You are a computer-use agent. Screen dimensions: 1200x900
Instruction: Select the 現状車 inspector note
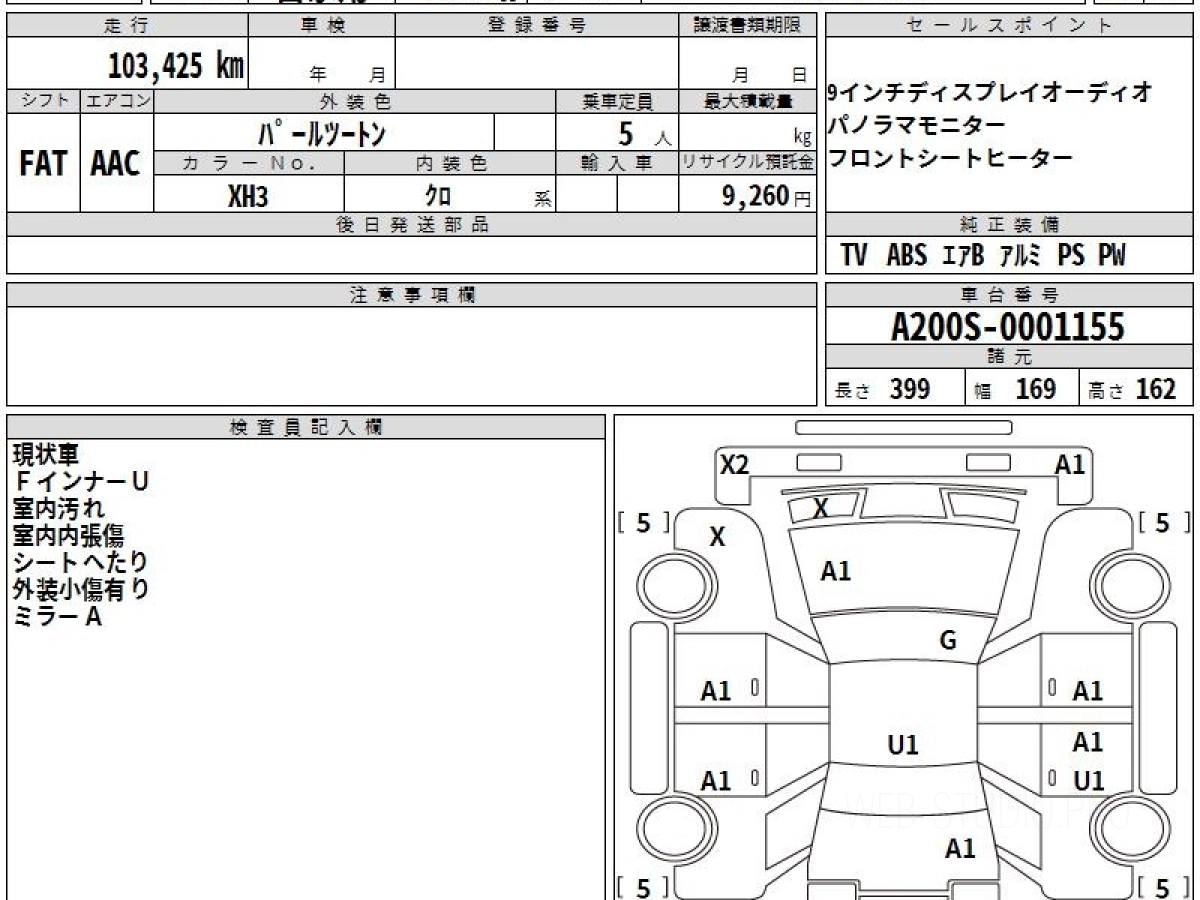pos(45,455)
